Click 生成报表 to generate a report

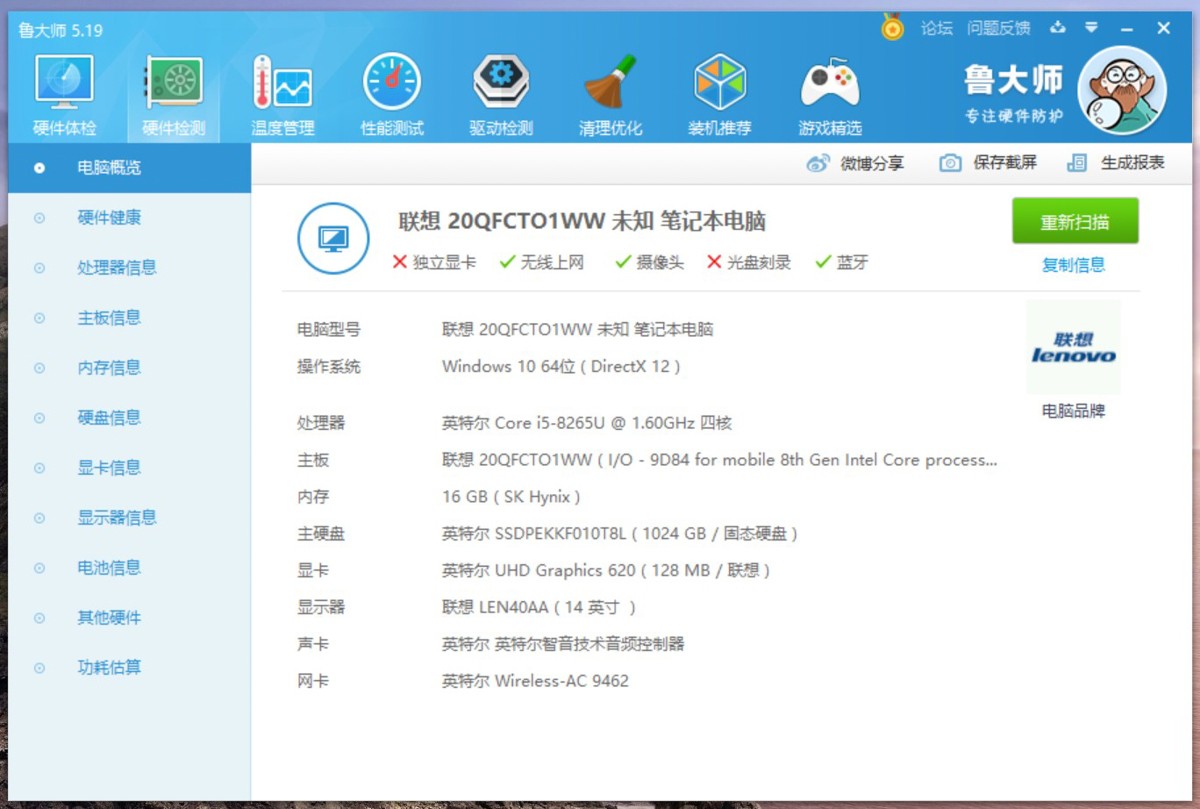1116,163
